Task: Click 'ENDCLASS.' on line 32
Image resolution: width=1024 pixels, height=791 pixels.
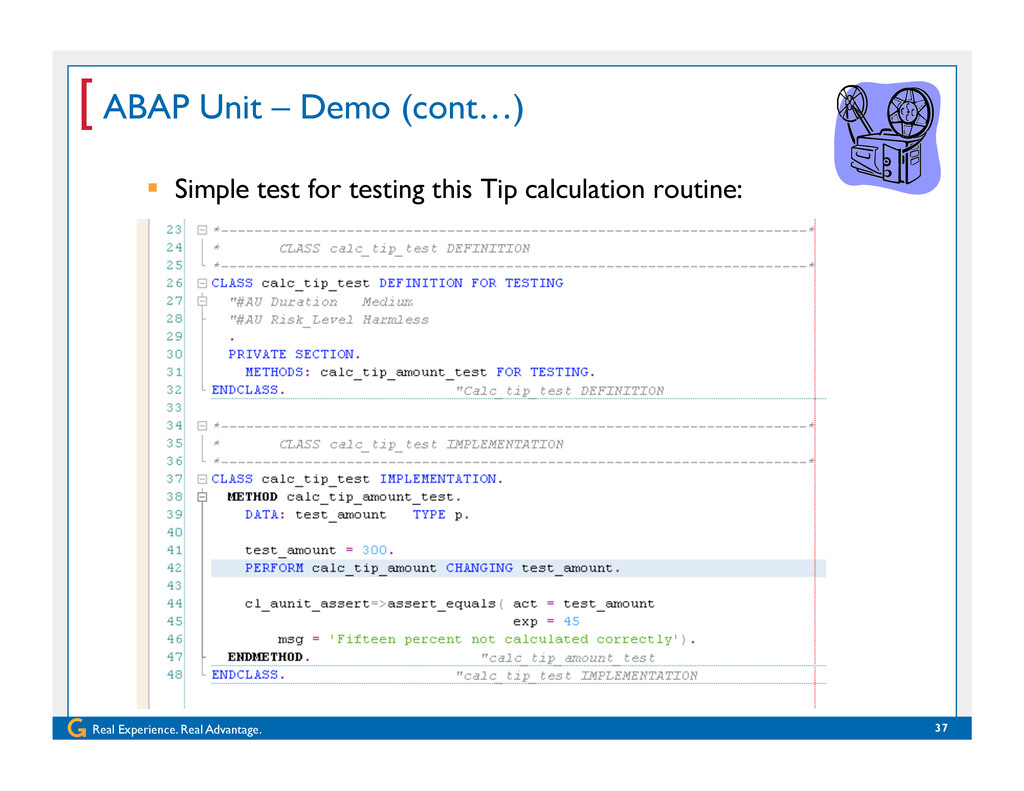Action: tap(248, 390)
